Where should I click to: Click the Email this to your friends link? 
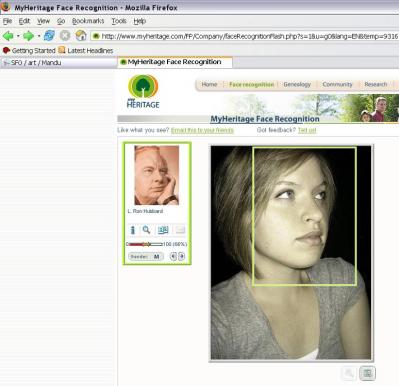(202, 130)
